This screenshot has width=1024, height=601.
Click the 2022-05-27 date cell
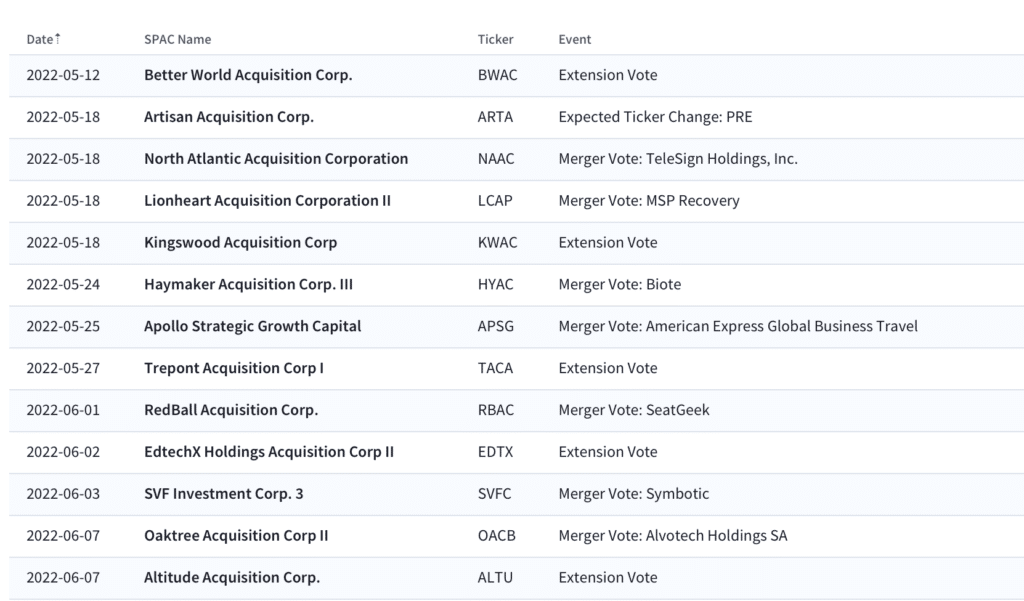click(x=63, y=368)
